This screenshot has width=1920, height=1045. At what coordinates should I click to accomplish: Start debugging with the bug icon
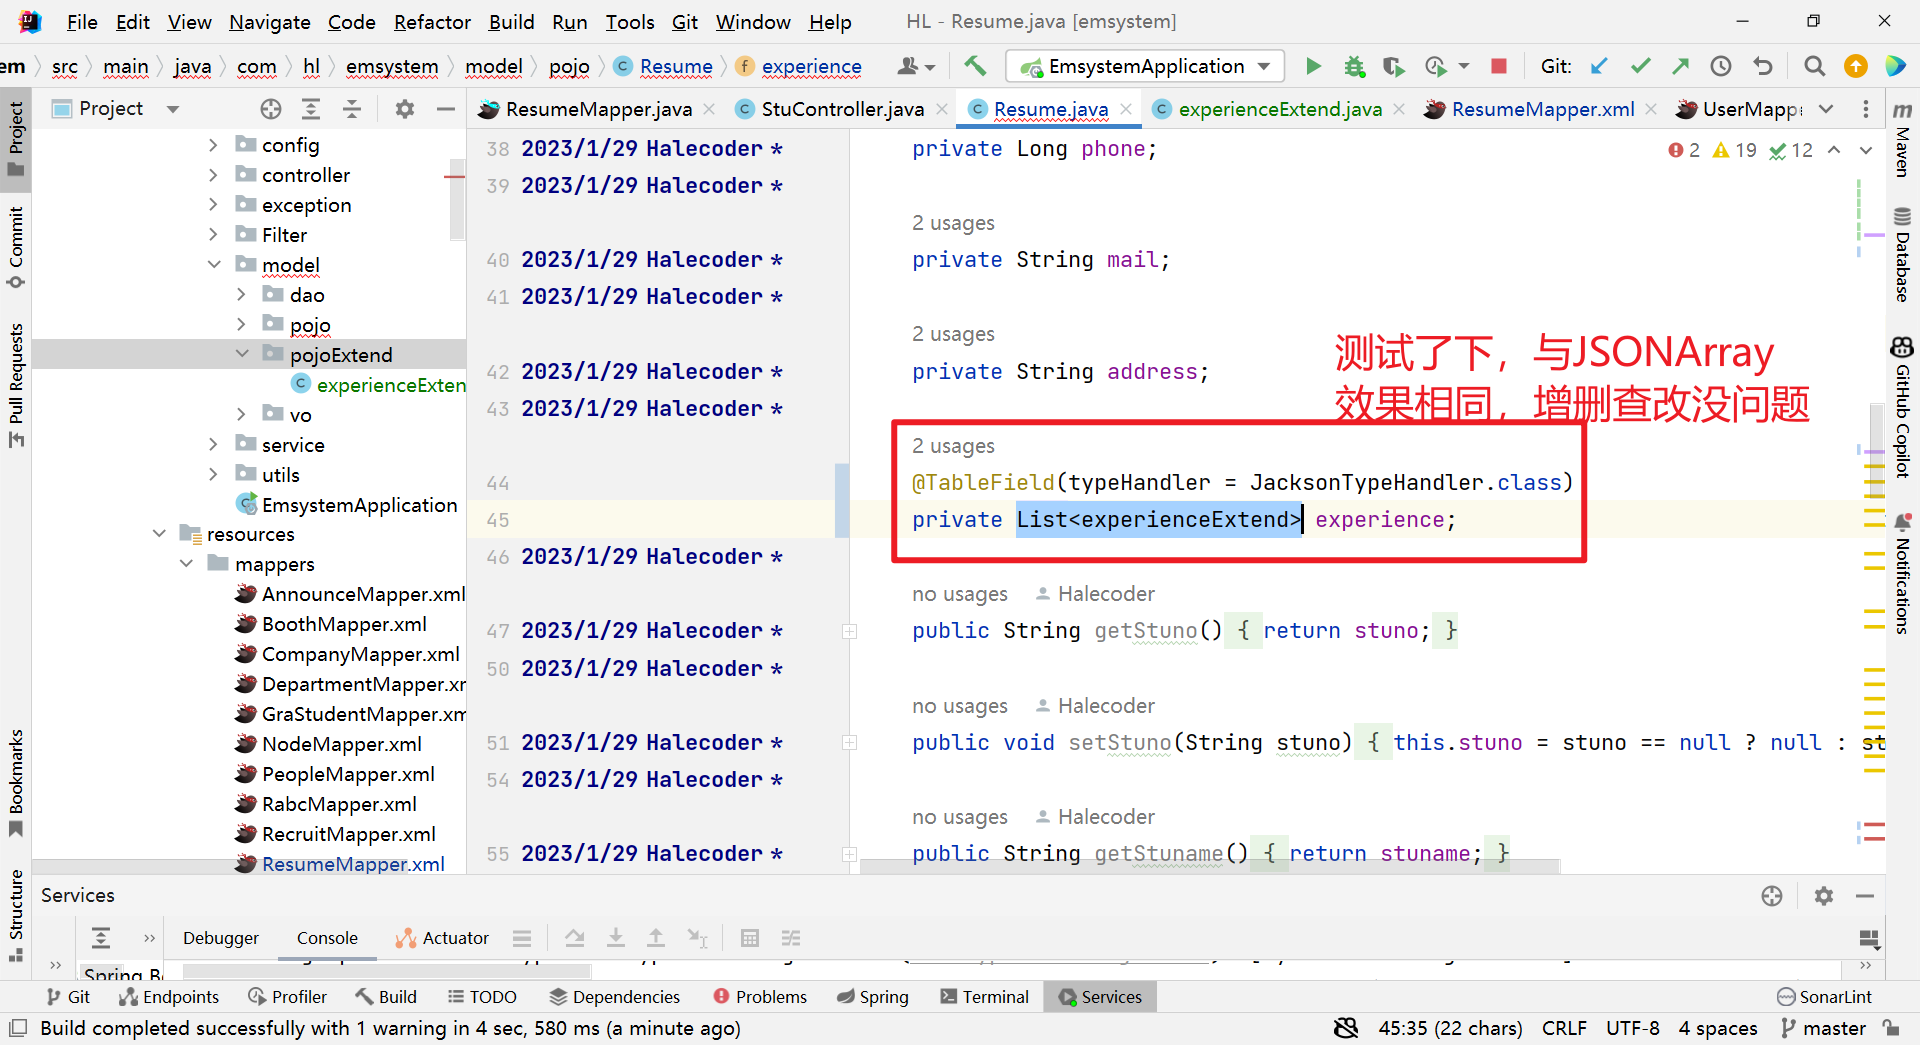coord(1354,66)
